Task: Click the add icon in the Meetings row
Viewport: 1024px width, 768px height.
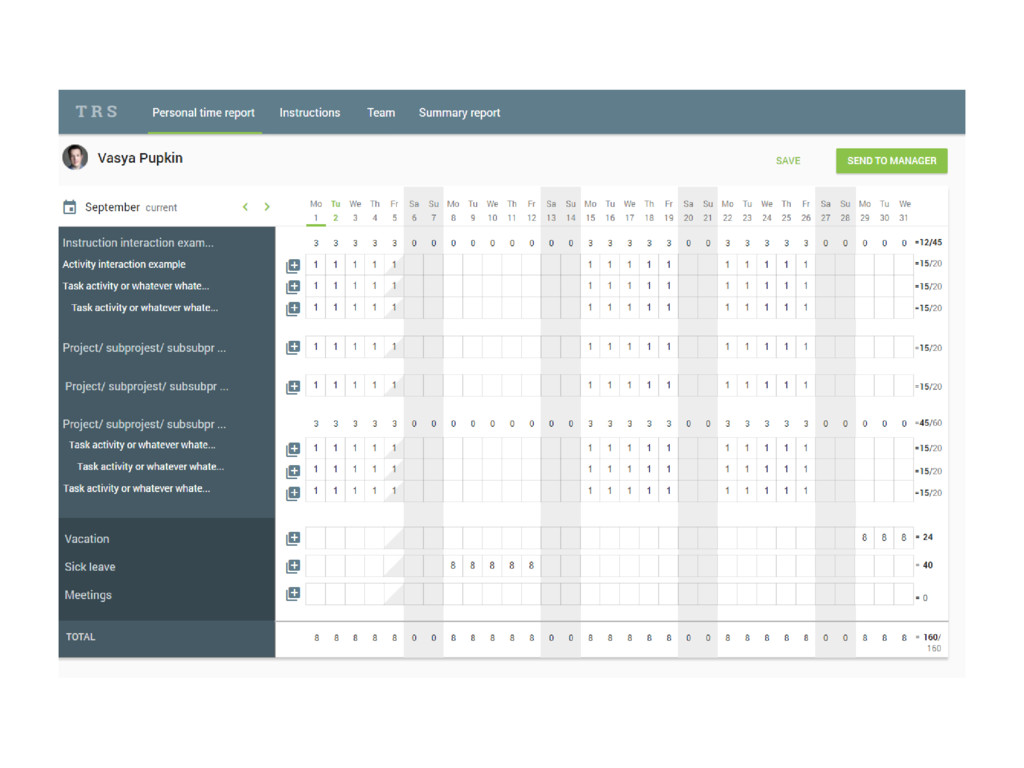Action: click(293, 594)
